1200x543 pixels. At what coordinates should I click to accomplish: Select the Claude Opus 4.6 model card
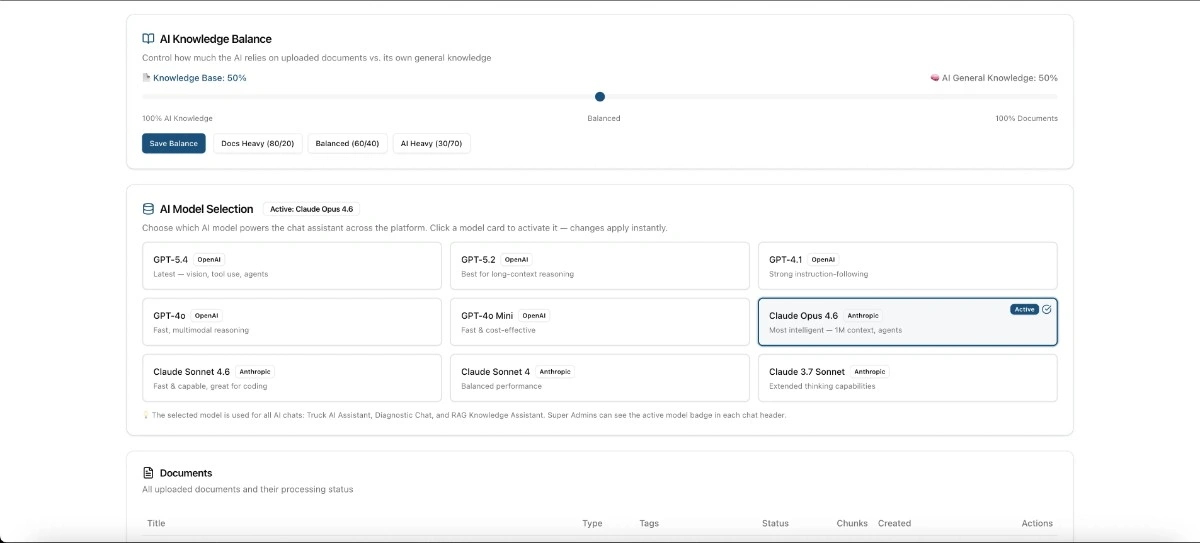point(908,322)
